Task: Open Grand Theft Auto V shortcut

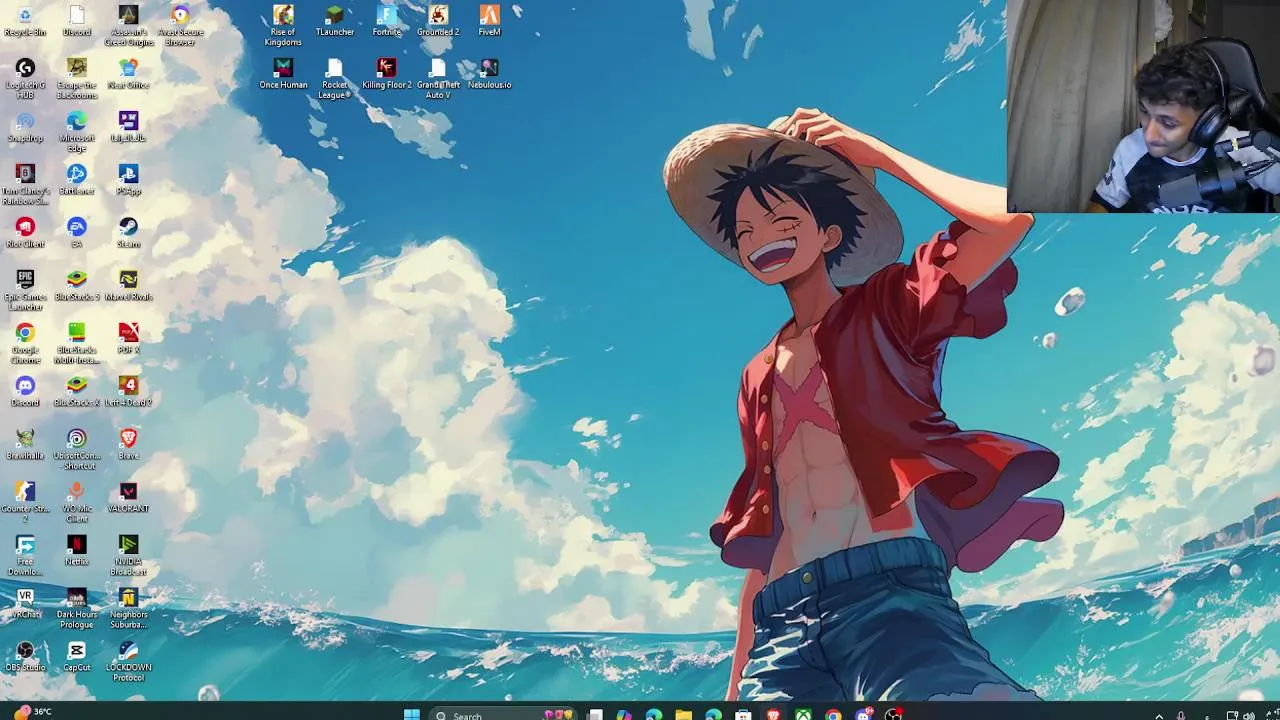Action: pyautogui.click(x=438, y=79)
